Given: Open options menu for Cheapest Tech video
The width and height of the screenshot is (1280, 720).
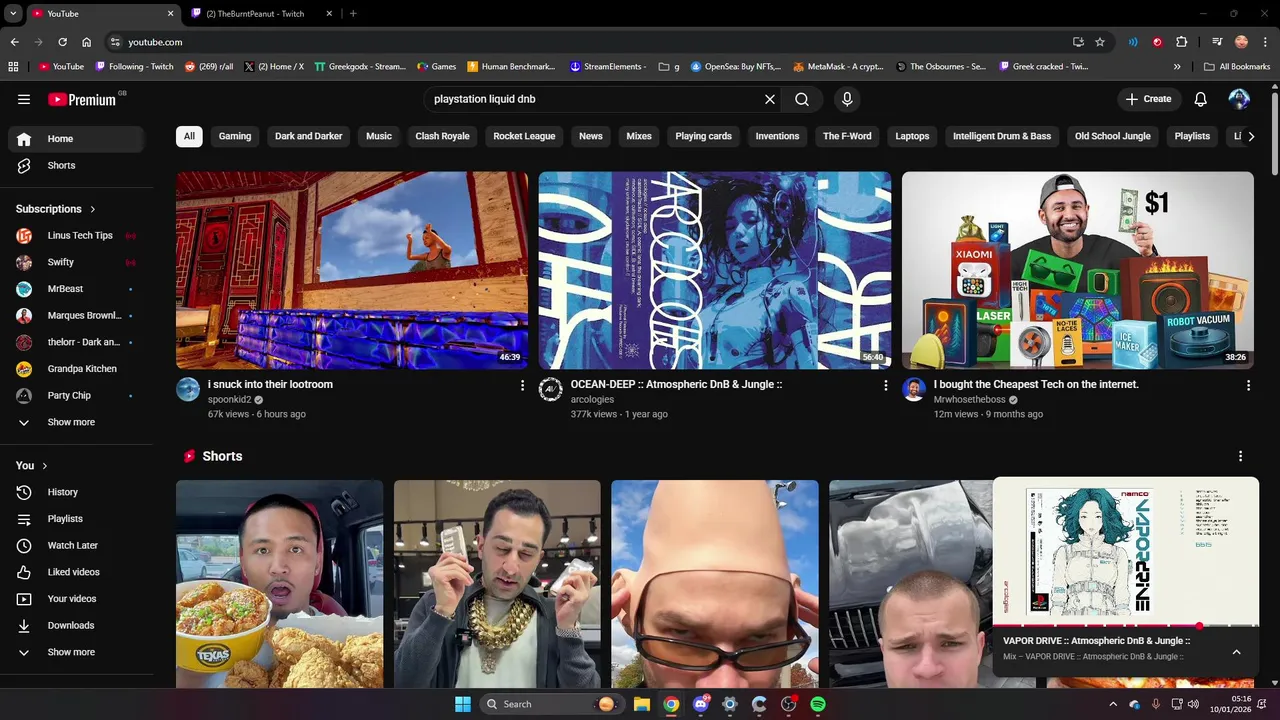Looking at the screenshot, I should pos(1248,385).
